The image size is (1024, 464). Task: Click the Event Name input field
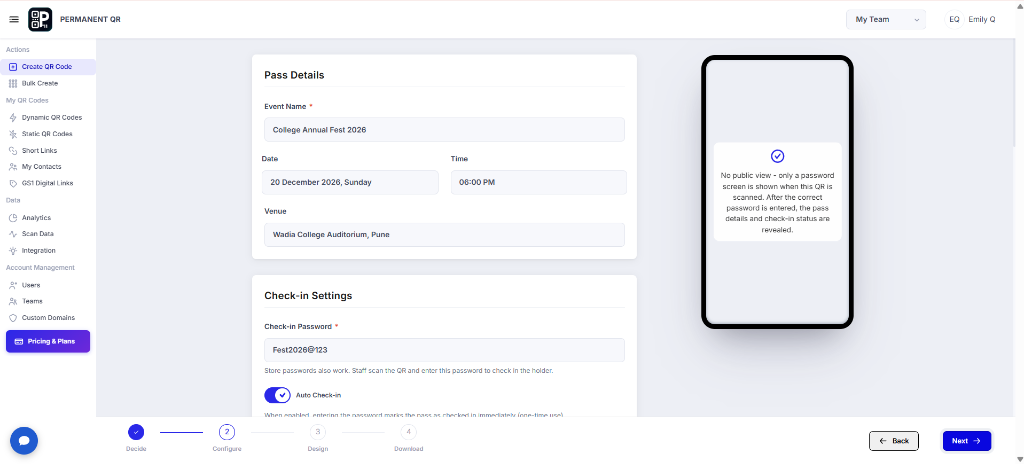pos(444,129)
